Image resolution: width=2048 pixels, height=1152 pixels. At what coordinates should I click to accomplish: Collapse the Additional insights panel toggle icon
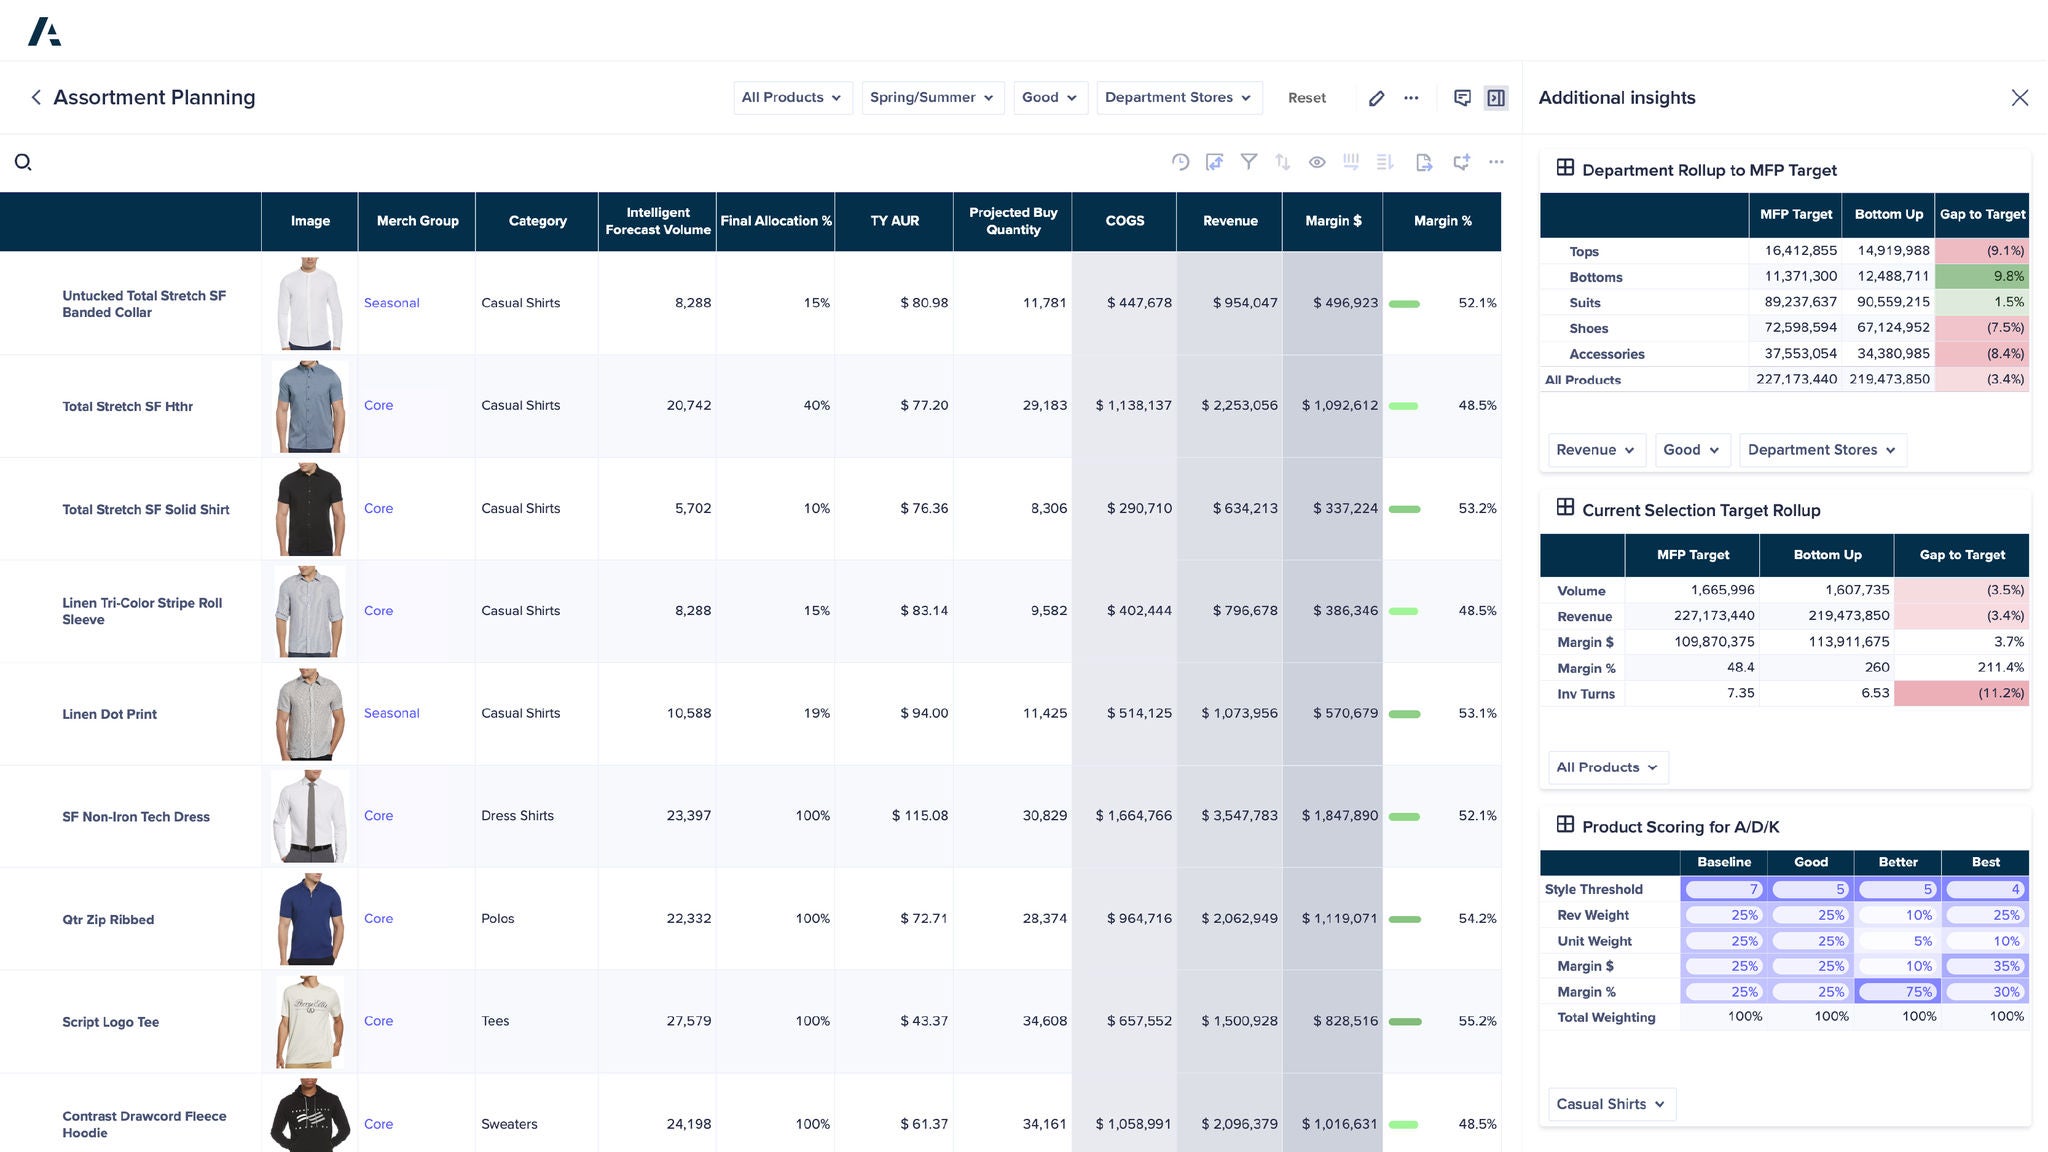[1496, 98]
